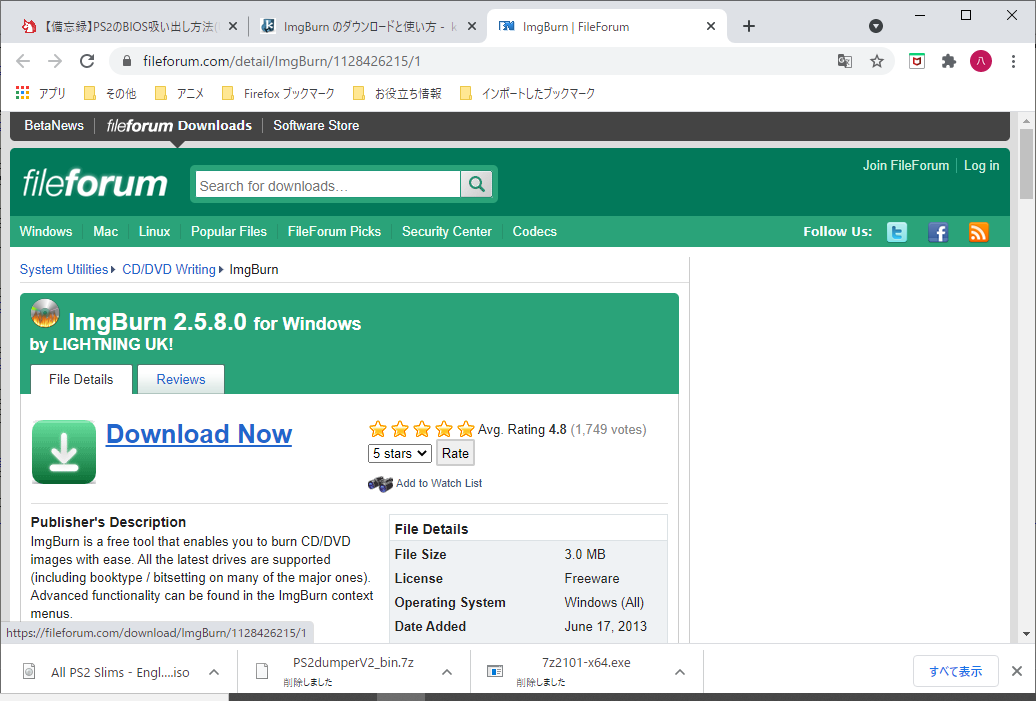Open FileForum Picks in the nav bar
The image size is (1036, 701).
[334, 232]
